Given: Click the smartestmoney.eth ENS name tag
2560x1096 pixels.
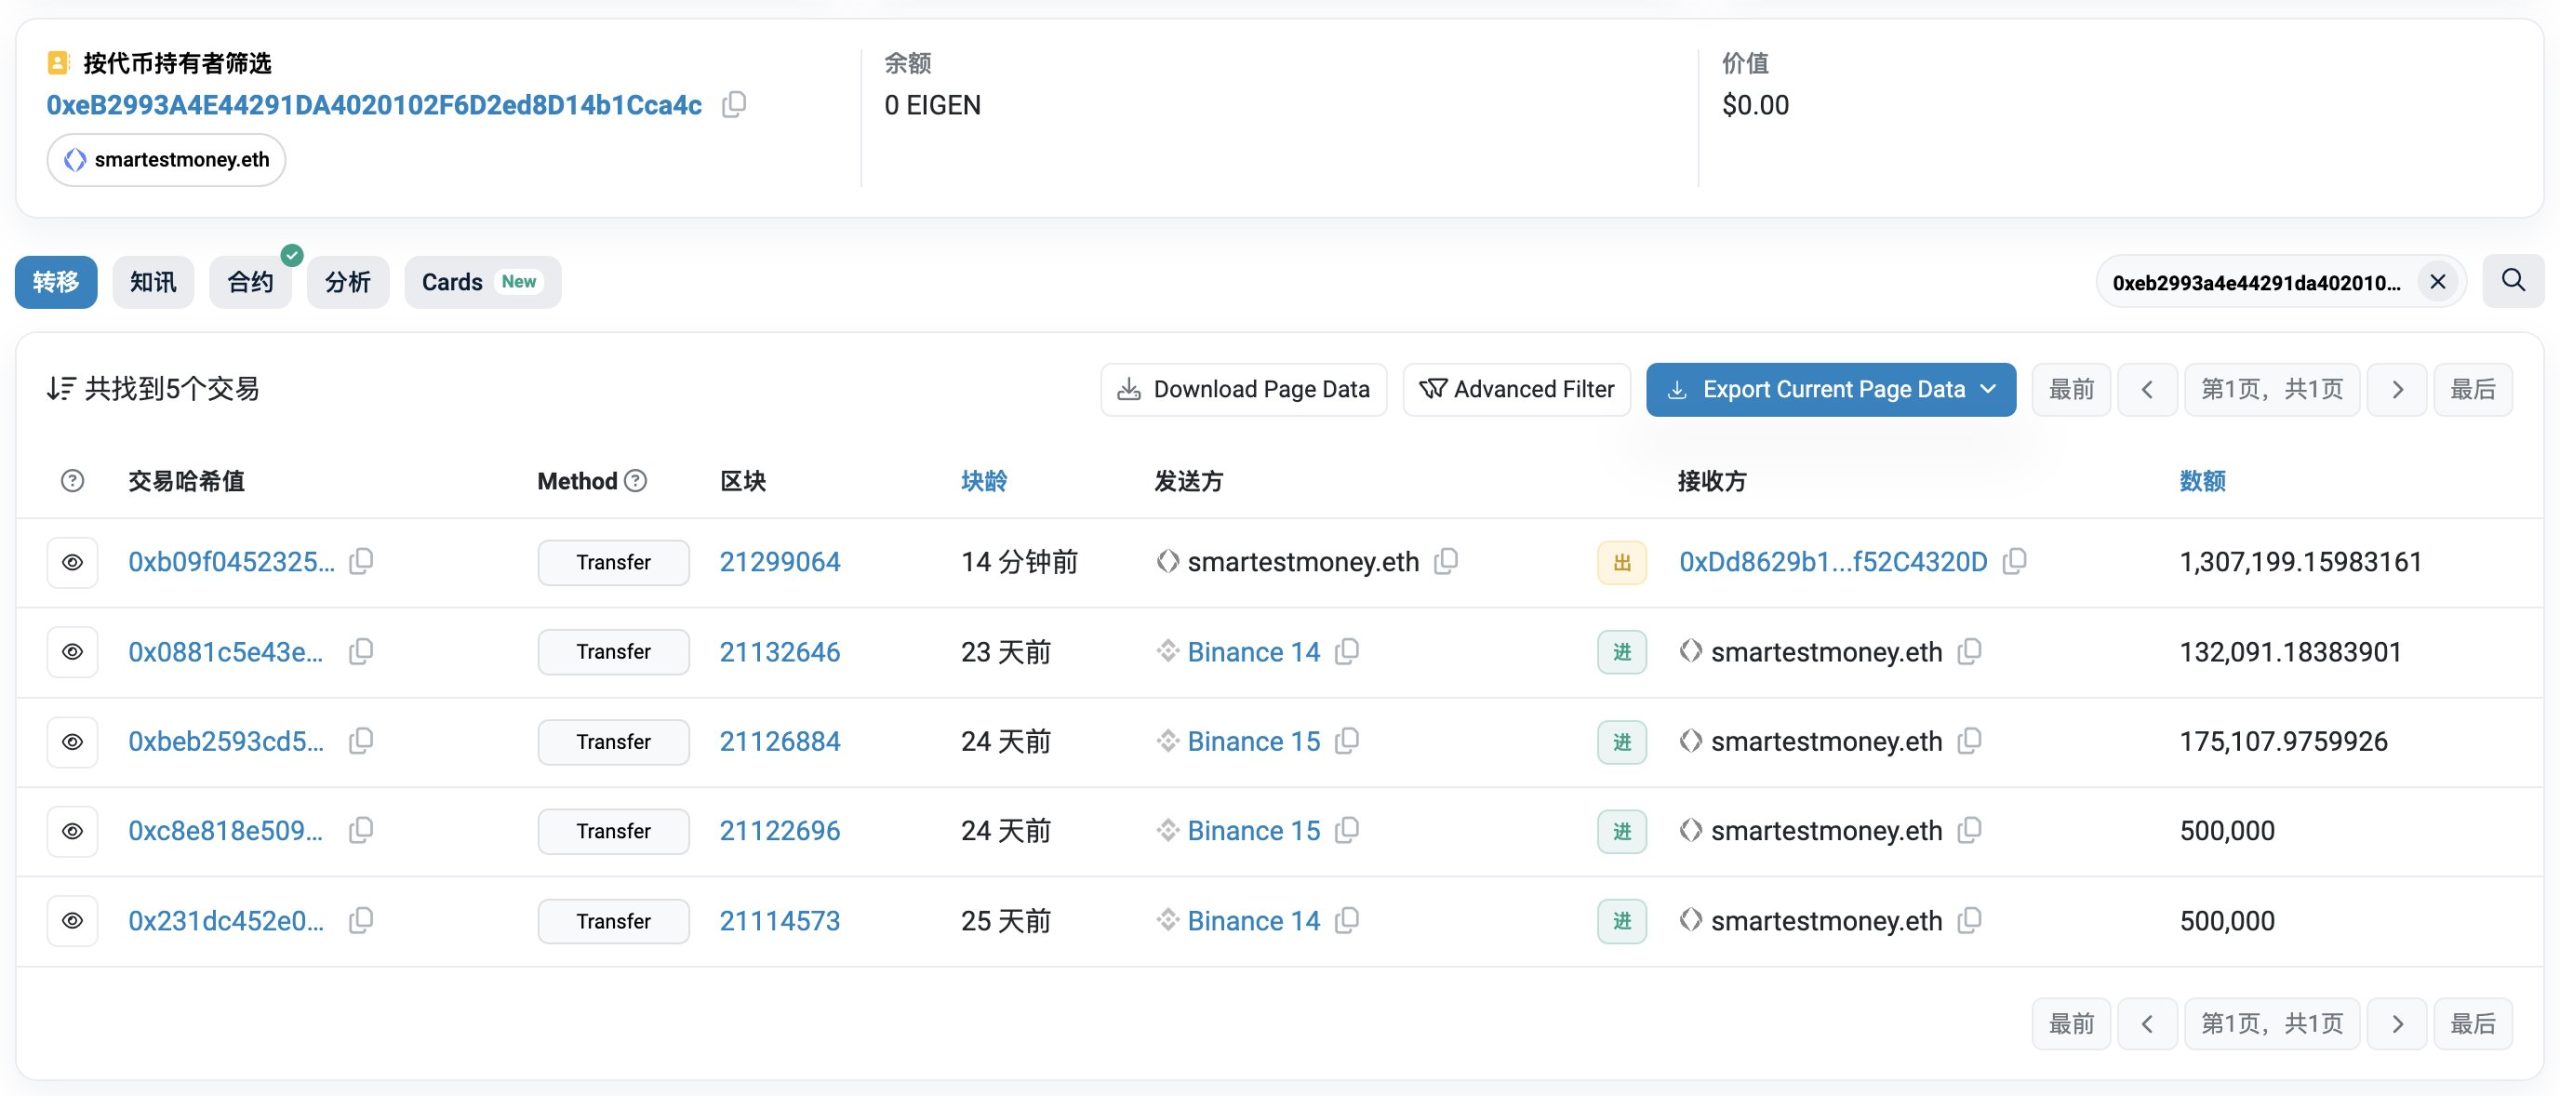Looking at the screenshot, I should 166,160.
